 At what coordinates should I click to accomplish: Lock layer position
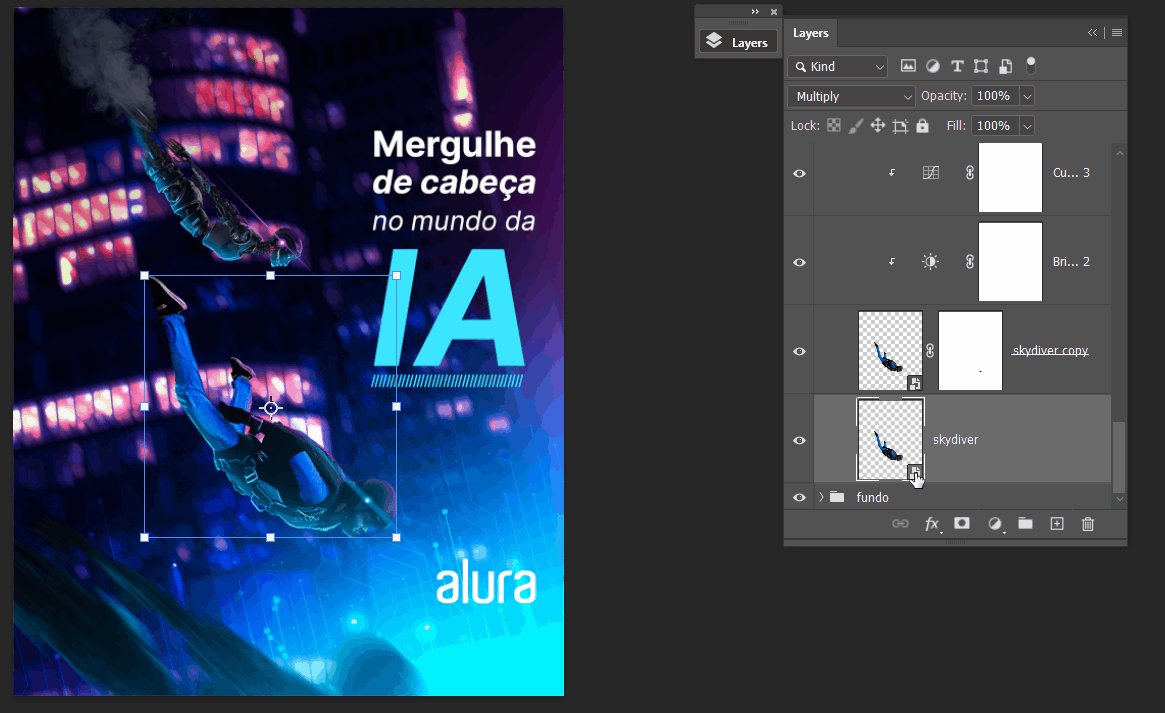877,126
